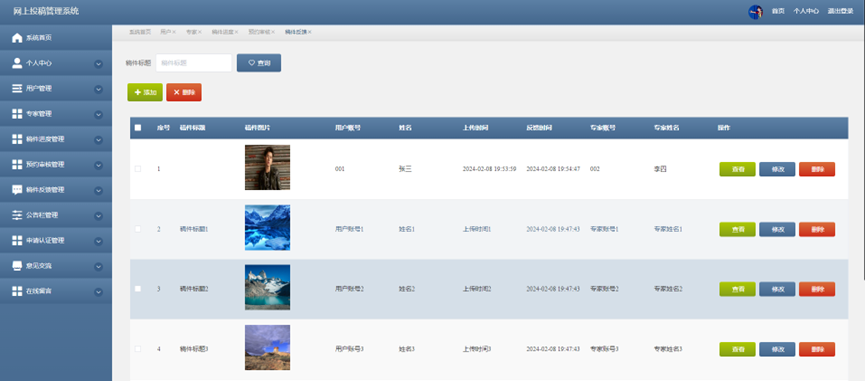
Task: Check the checkbox for row 稿件标题1
Action: coord(138,229)
